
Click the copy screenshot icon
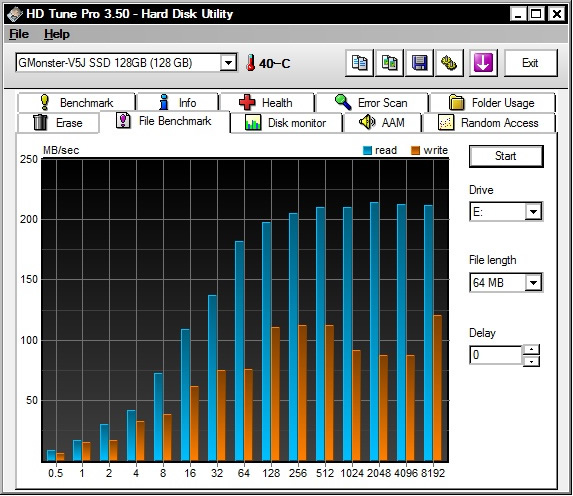[x=389, y=63]
